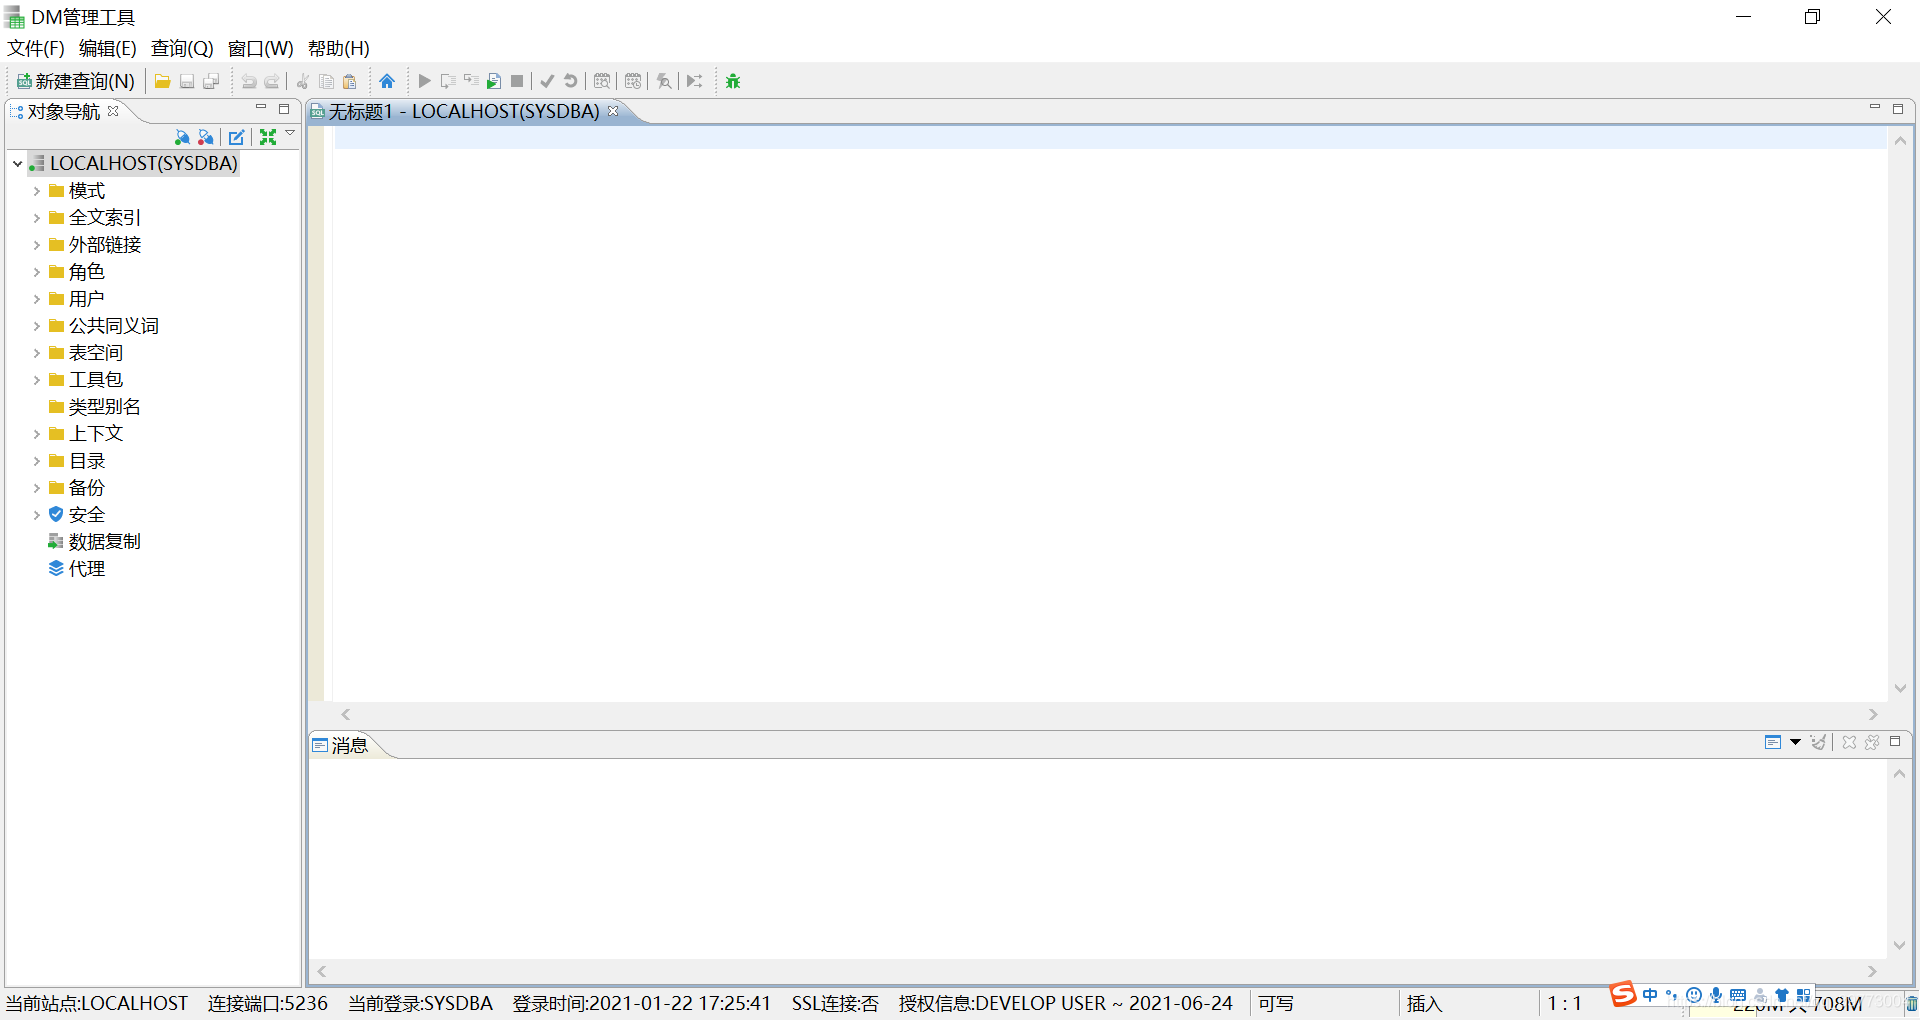The height and width of the screenshot is (1020, 1920).
Task: Select the 消息 messages tab
Action: tap(341, 745)
